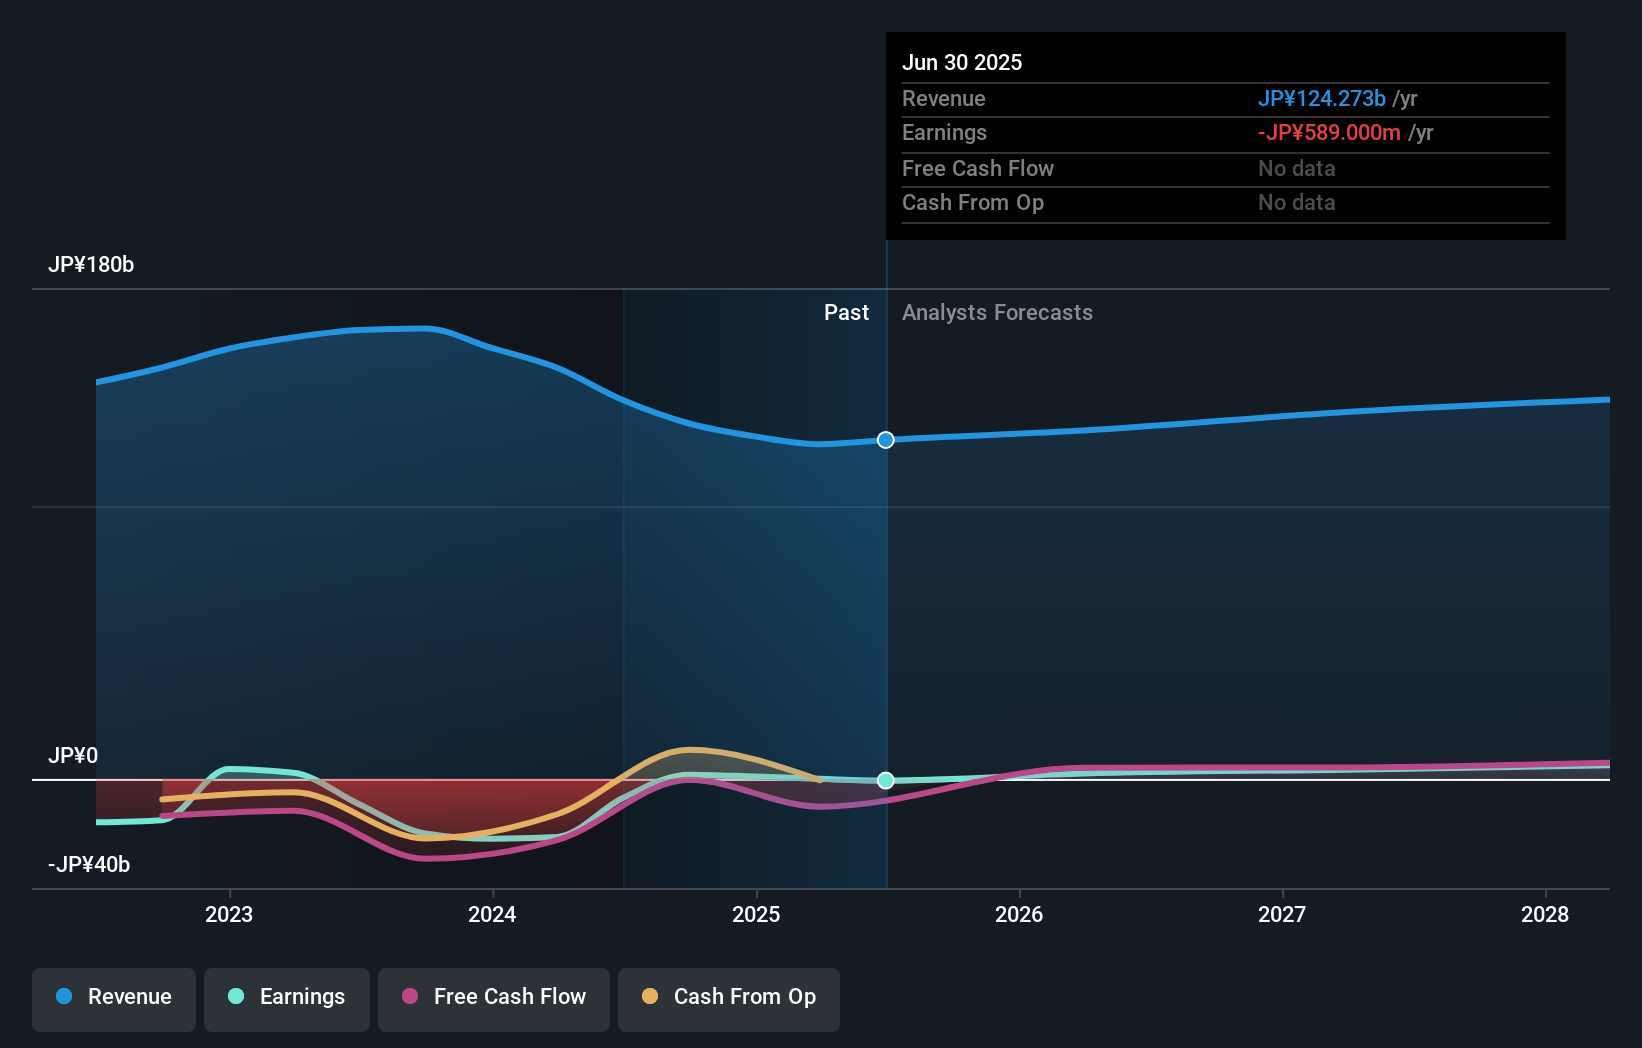Click the 2023 x-axis label
Viewport: 1642px width, 1048px height.
tap(229, 914)
